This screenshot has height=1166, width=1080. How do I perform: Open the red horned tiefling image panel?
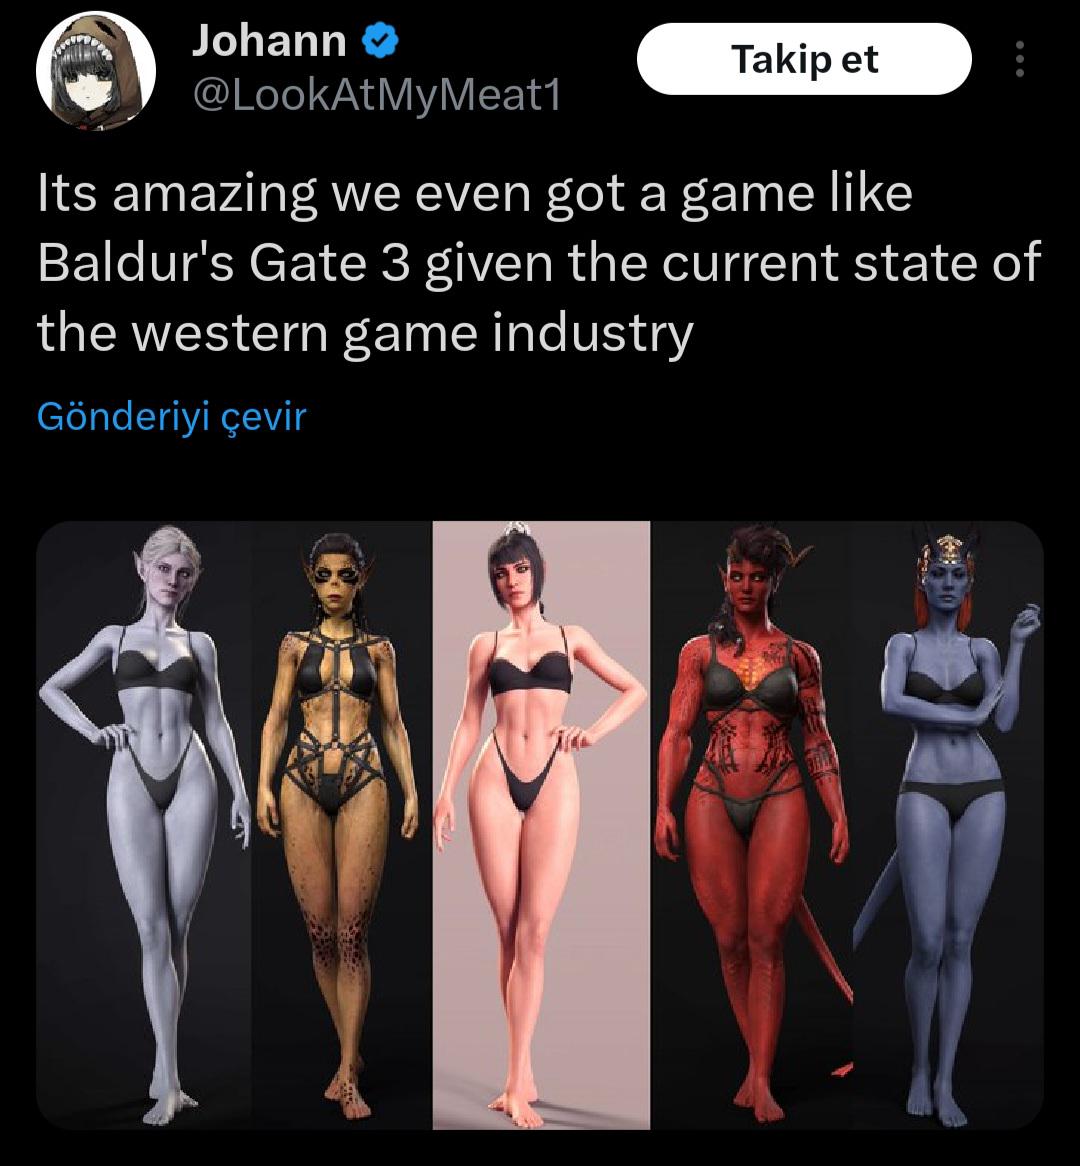[x=751, y=825]
